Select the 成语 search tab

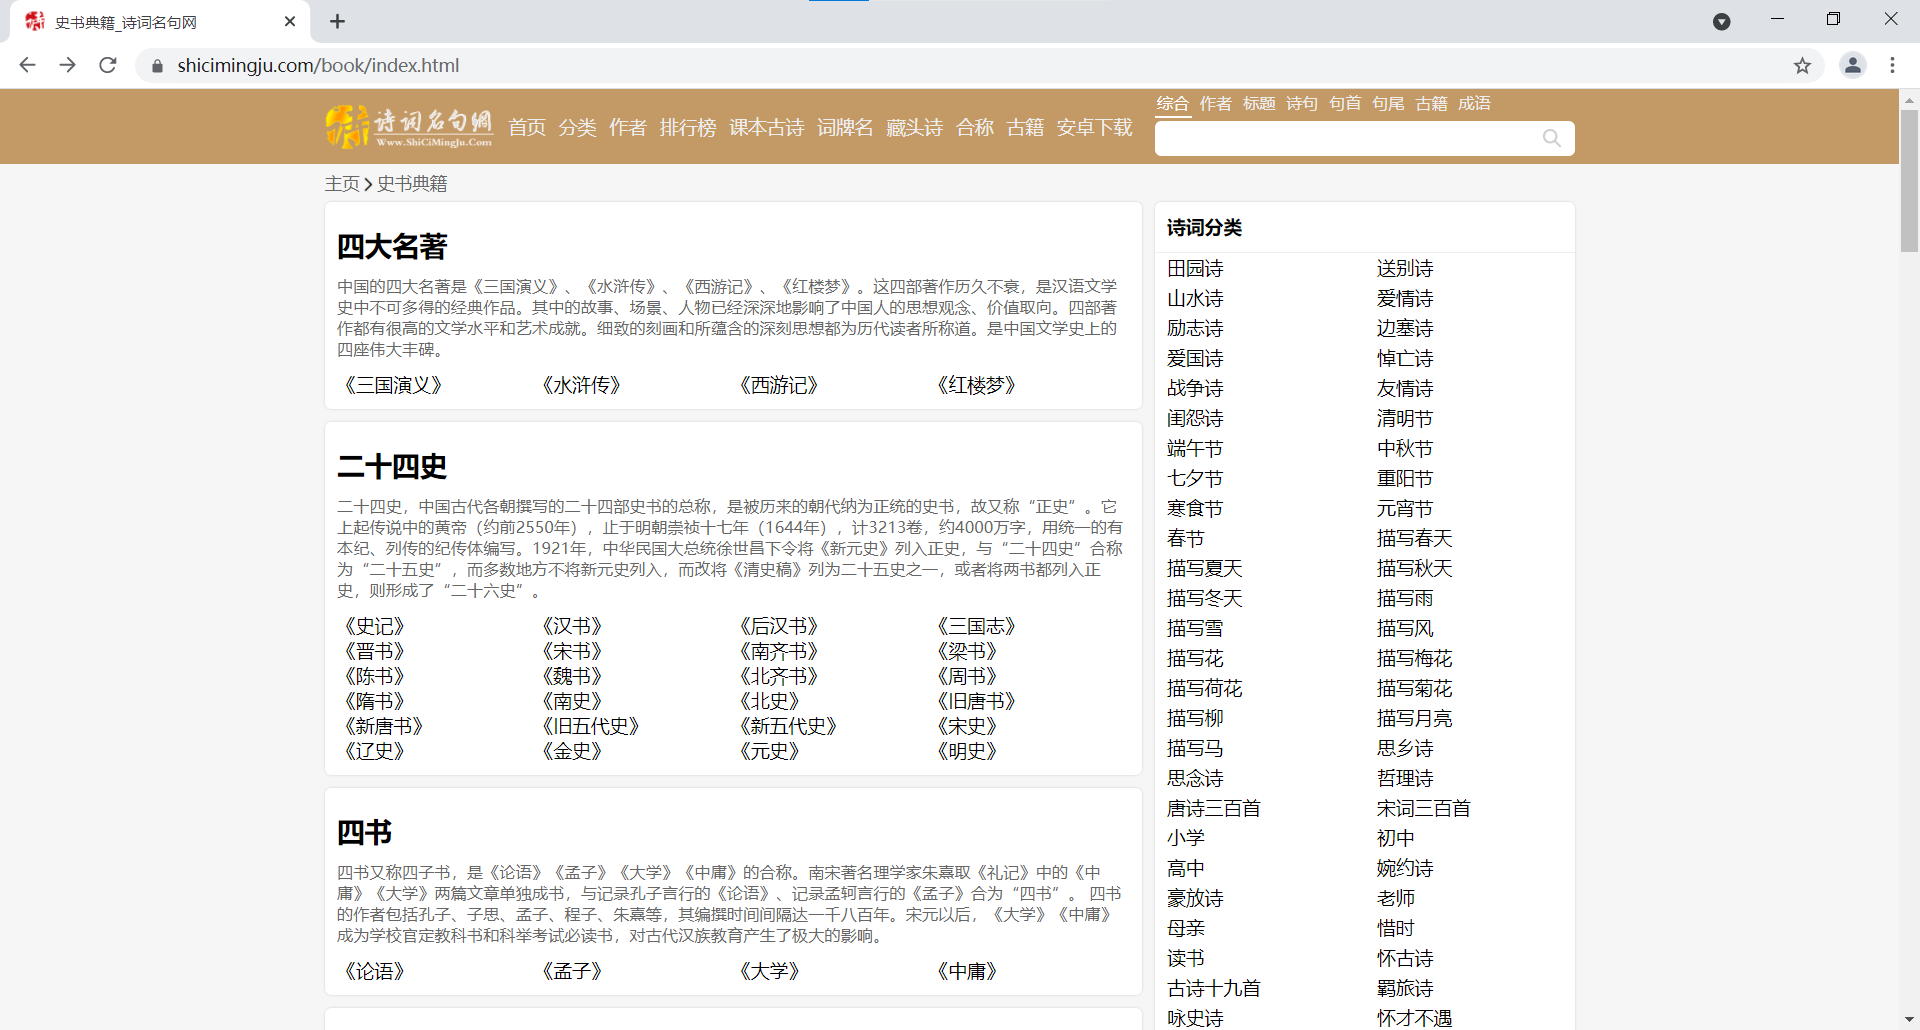tap(1473, 103)
